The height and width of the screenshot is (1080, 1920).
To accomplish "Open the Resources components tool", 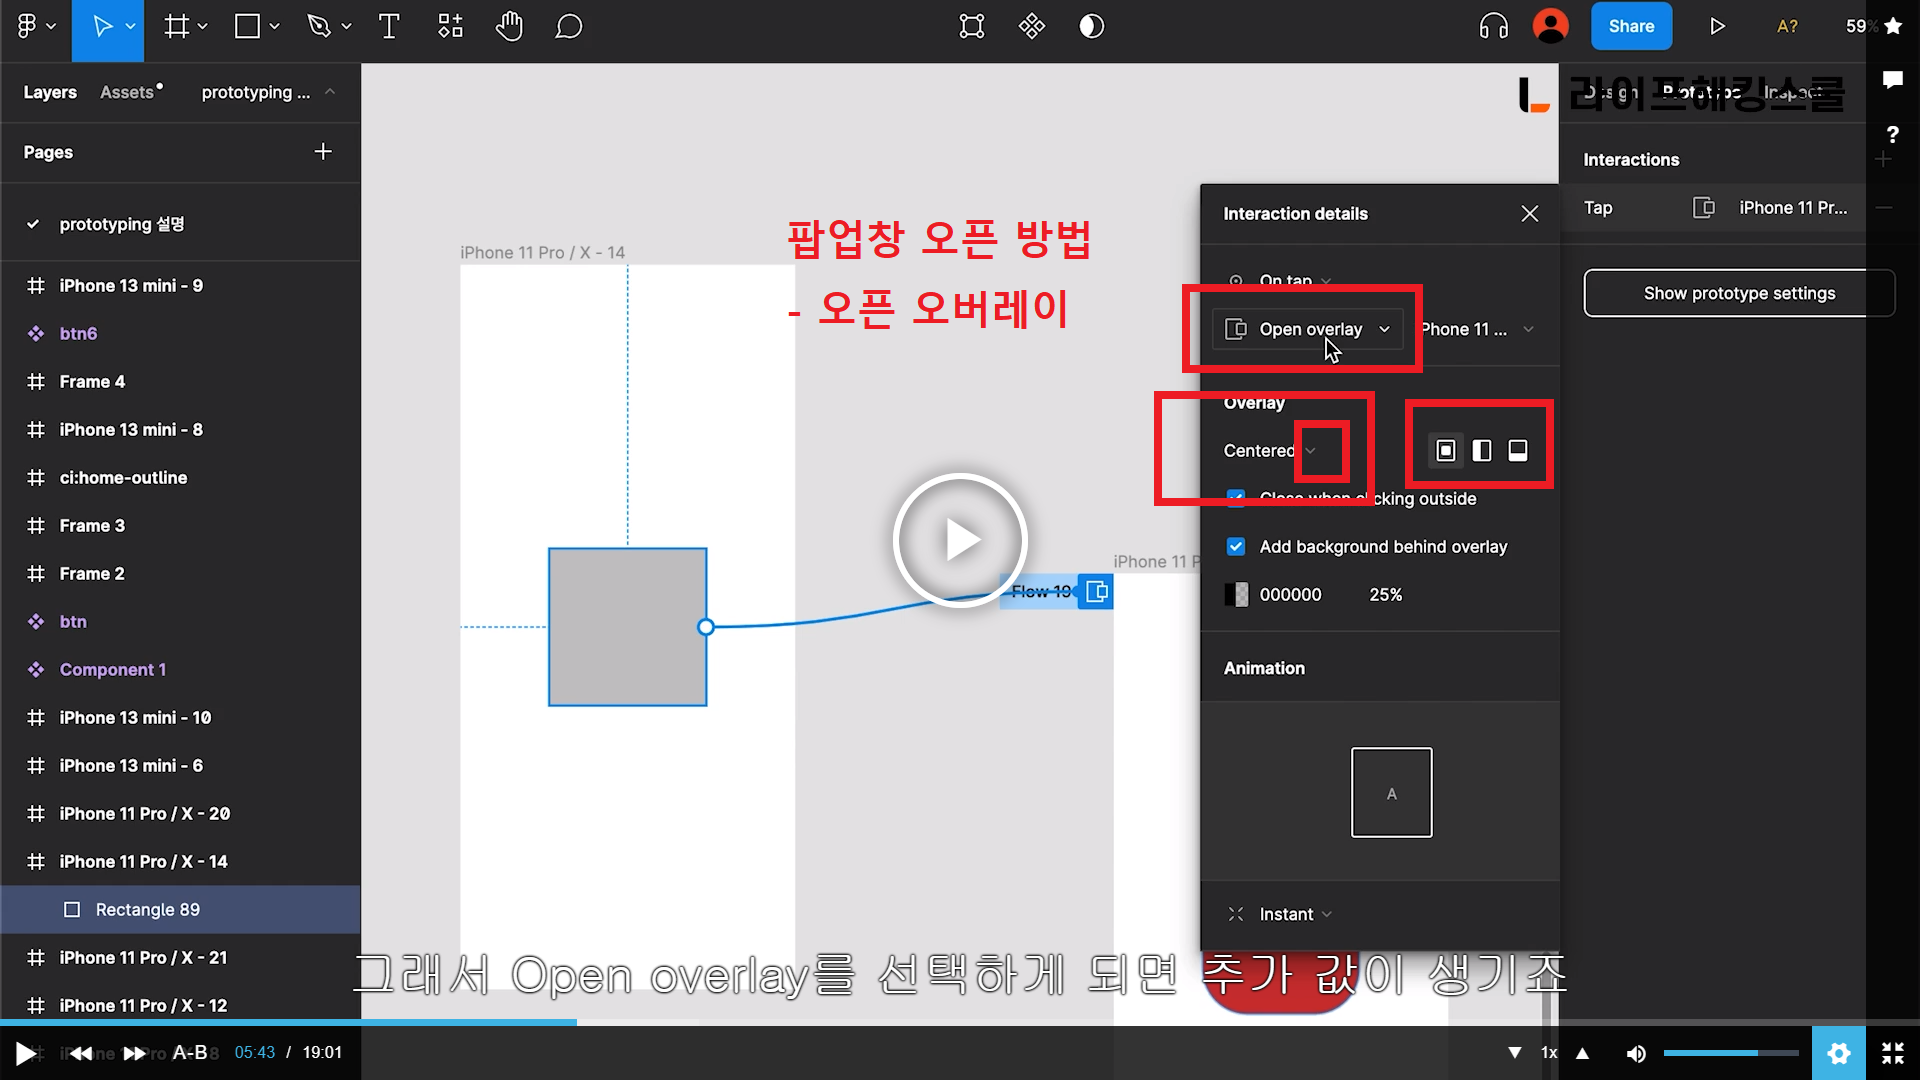I will click(x=450, y=27).
